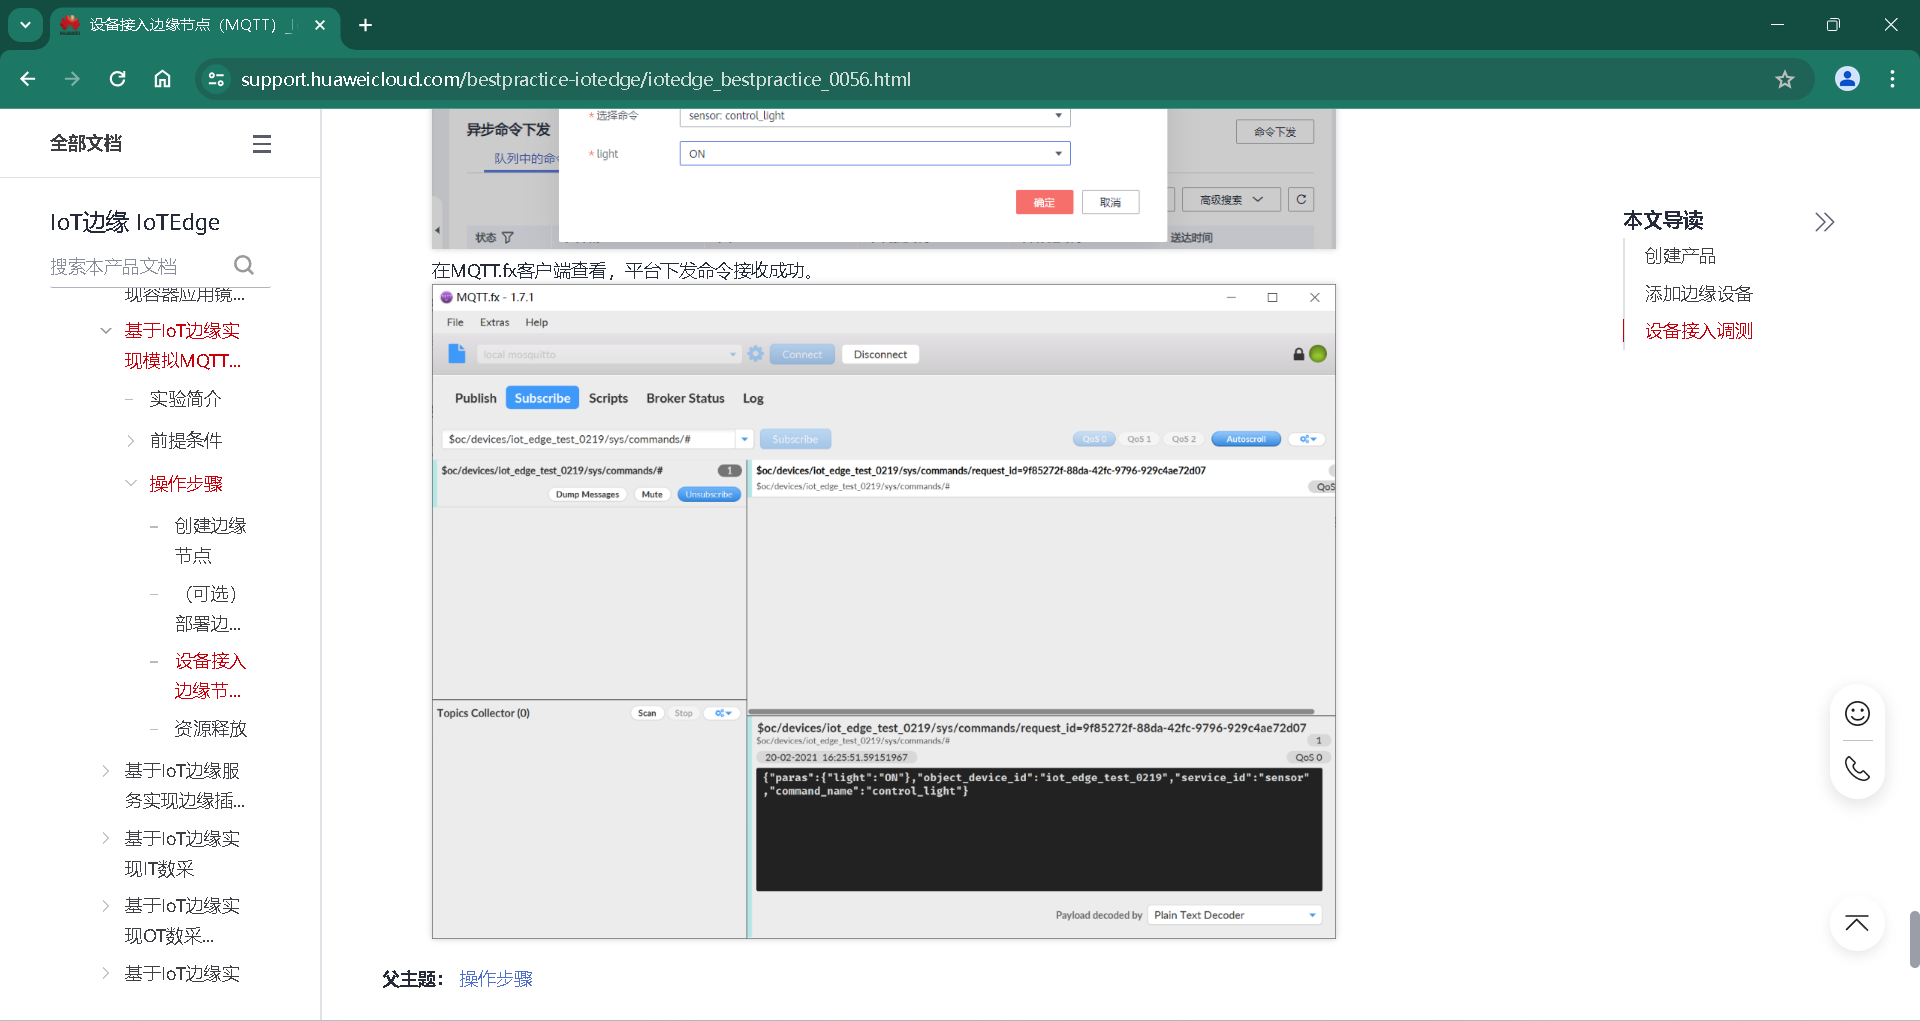
Task: Reload the current page
Action: pyautogui.click(x=117, y=79)
